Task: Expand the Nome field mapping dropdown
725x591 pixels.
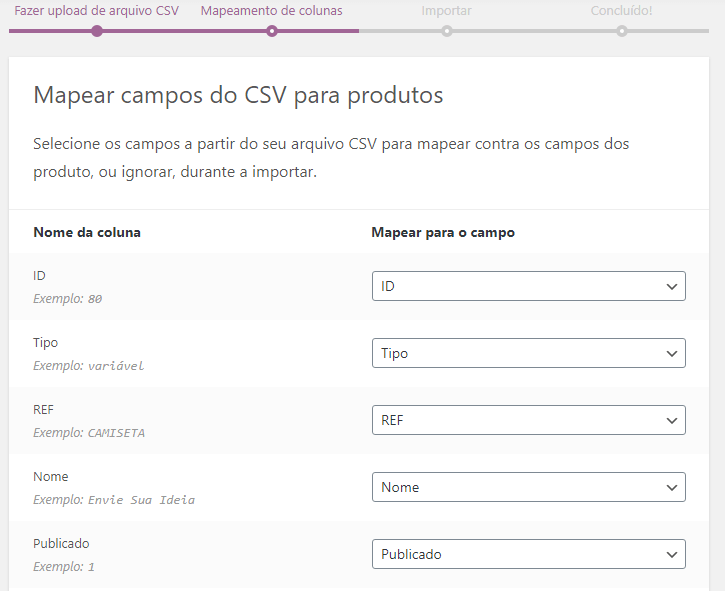Action: (528, 487)
